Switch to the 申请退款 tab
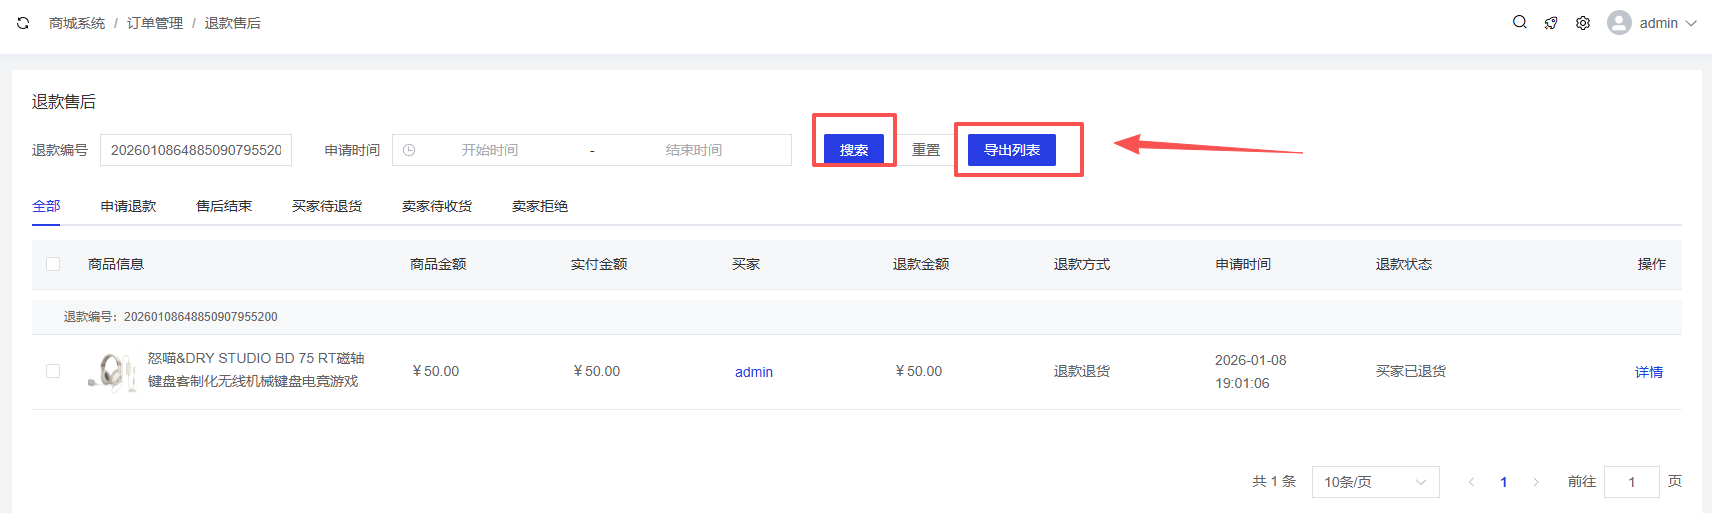 pyautogui.click(x=128, y=206)
